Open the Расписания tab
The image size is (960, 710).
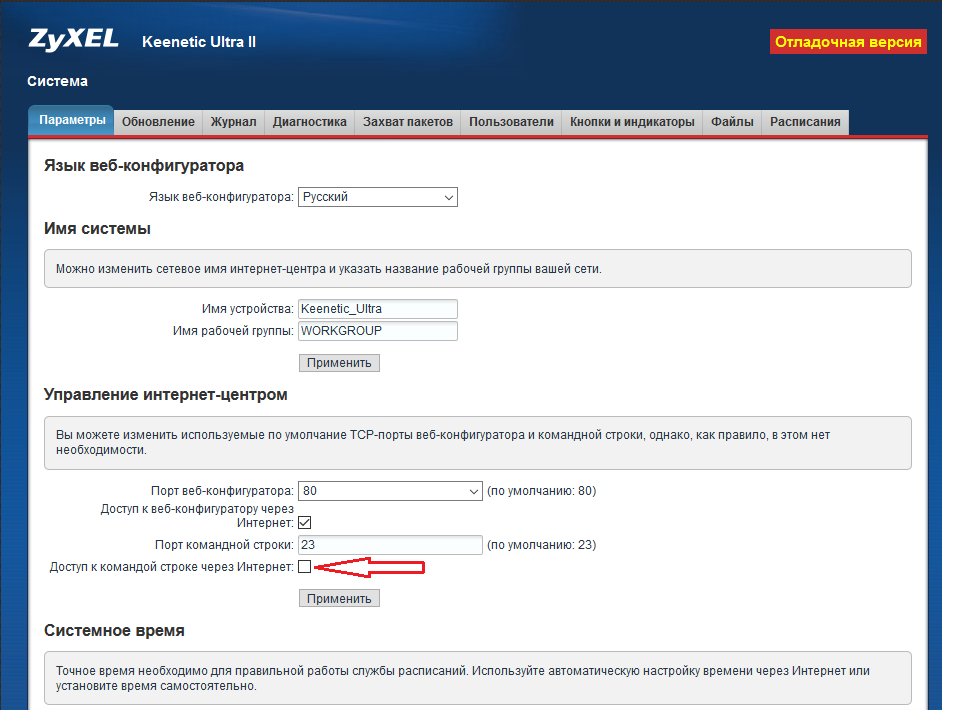pyautogui.click(x=805, y=122)
